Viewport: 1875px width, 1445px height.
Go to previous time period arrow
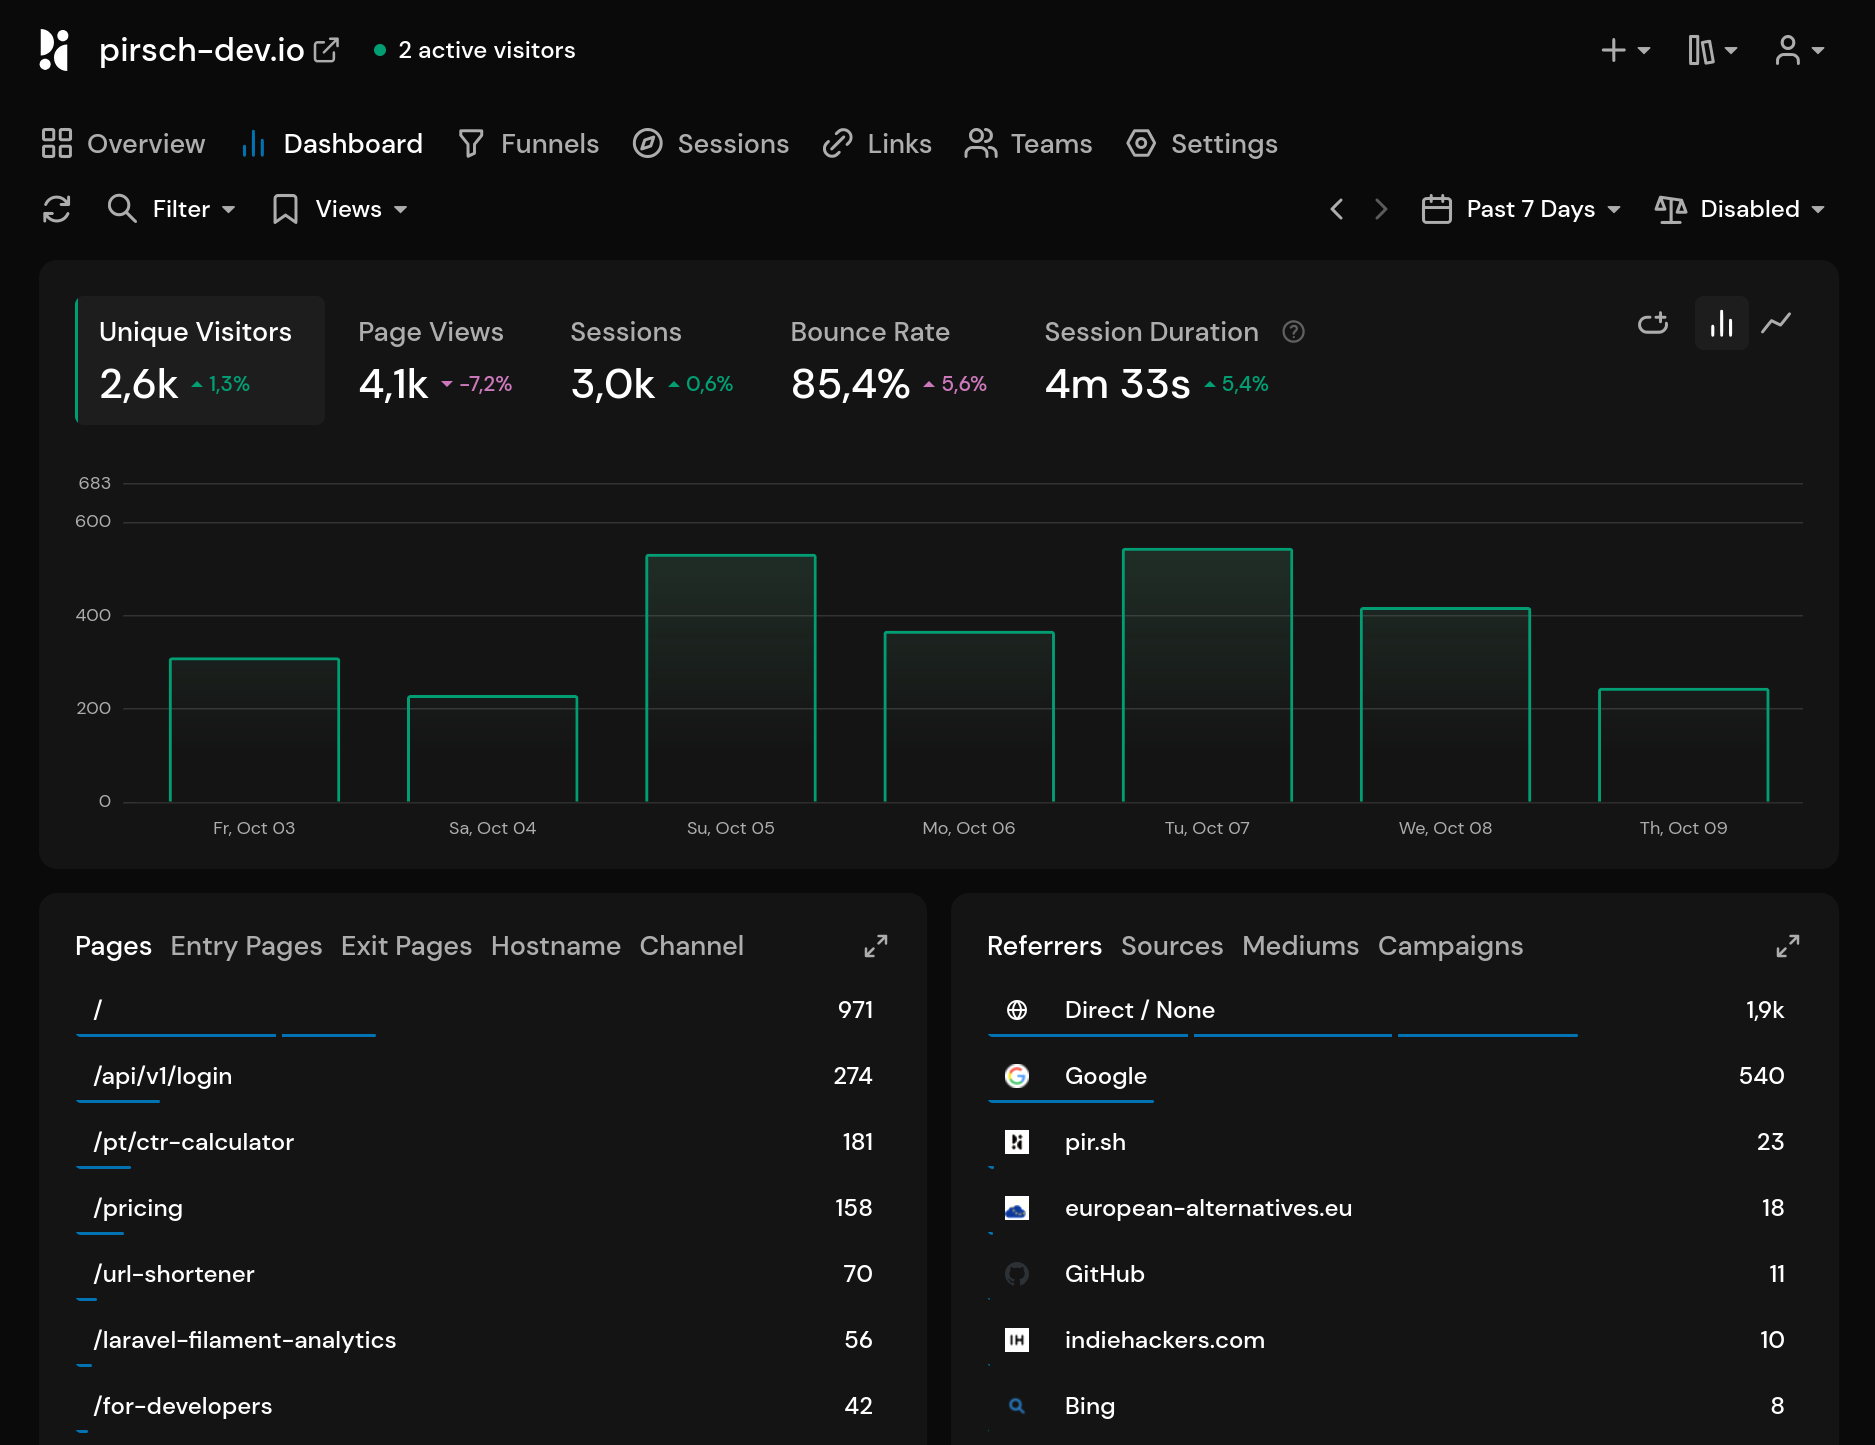1337,209
